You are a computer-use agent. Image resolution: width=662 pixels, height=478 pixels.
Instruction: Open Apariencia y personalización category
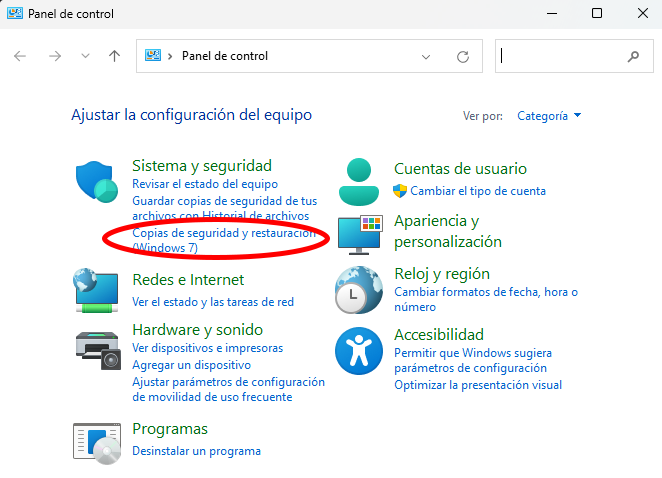coord(448,231)
